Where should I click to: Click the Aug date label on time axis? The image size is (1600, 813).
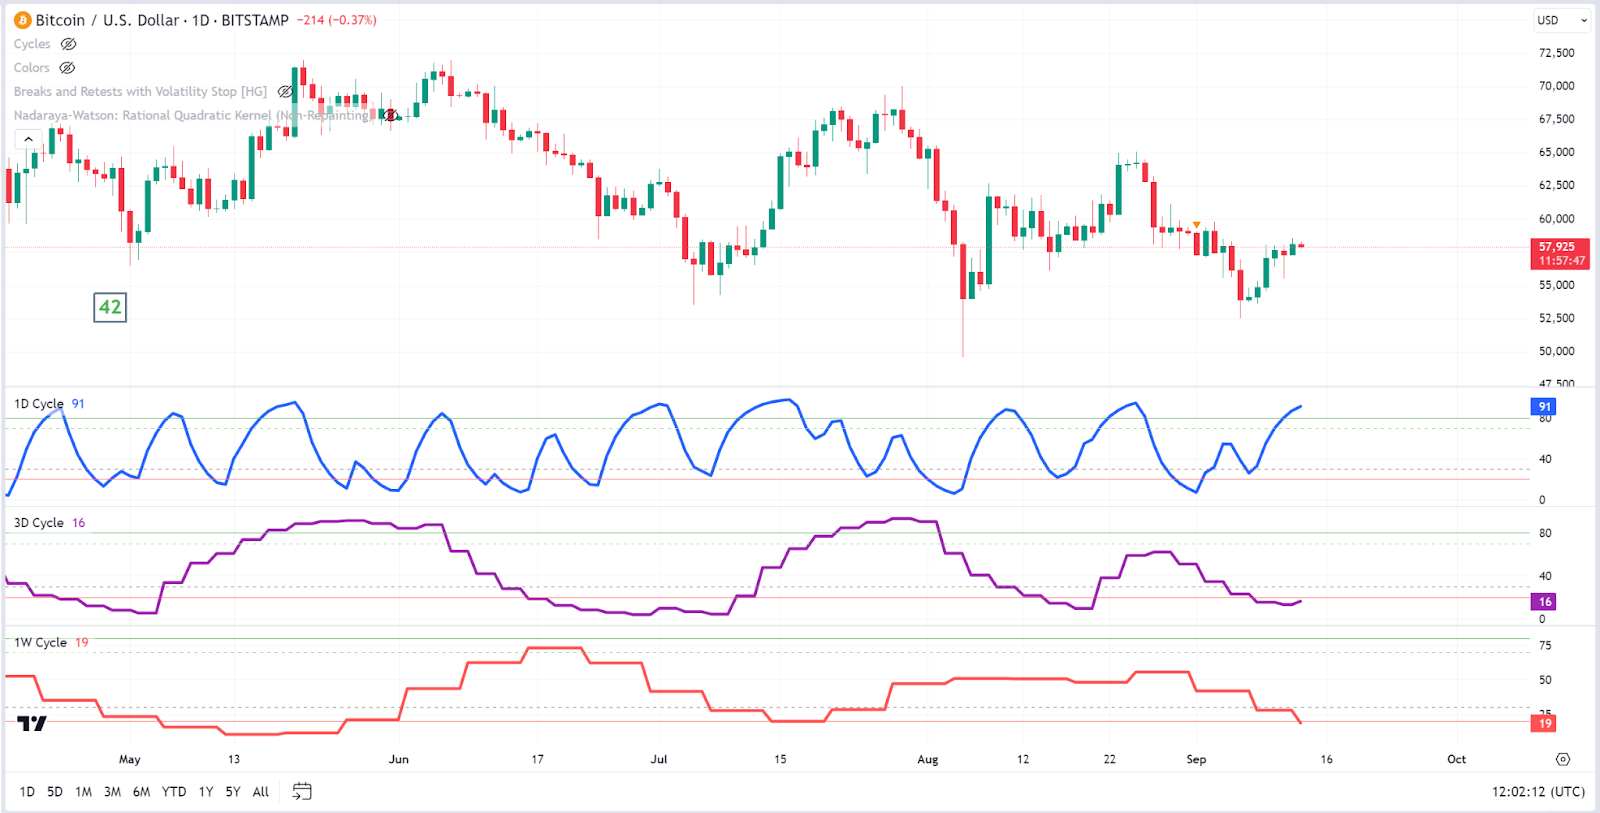click(928, 759)
